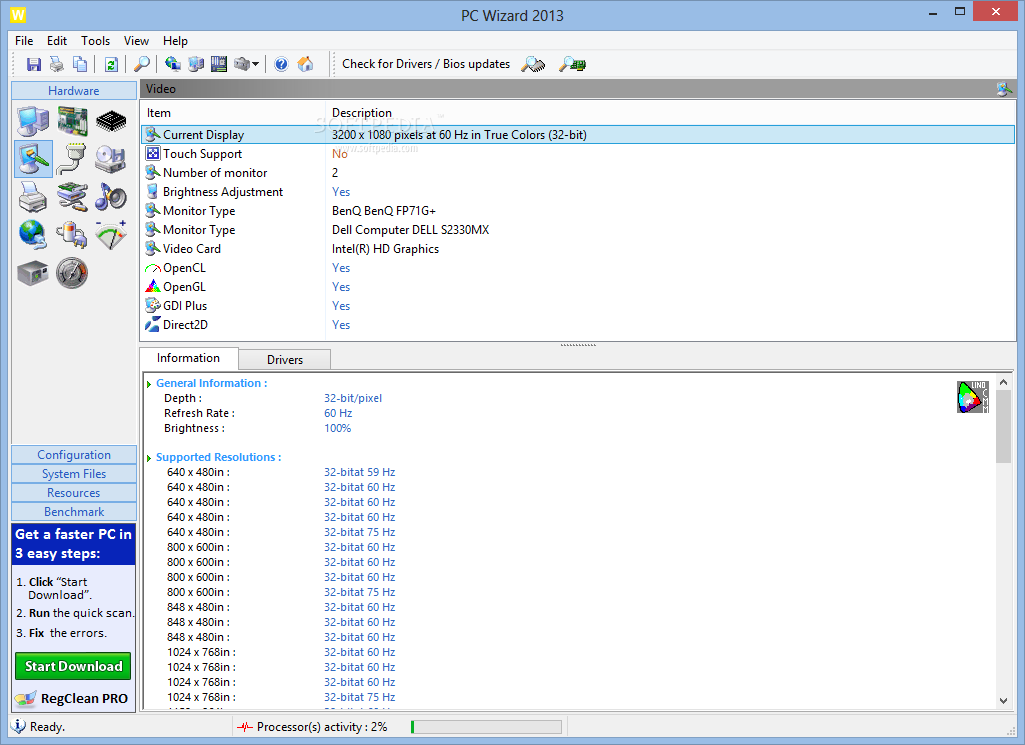Open the Benchmark category
The height and width of the screenshot is (745, 1025).
pos(74,512)
